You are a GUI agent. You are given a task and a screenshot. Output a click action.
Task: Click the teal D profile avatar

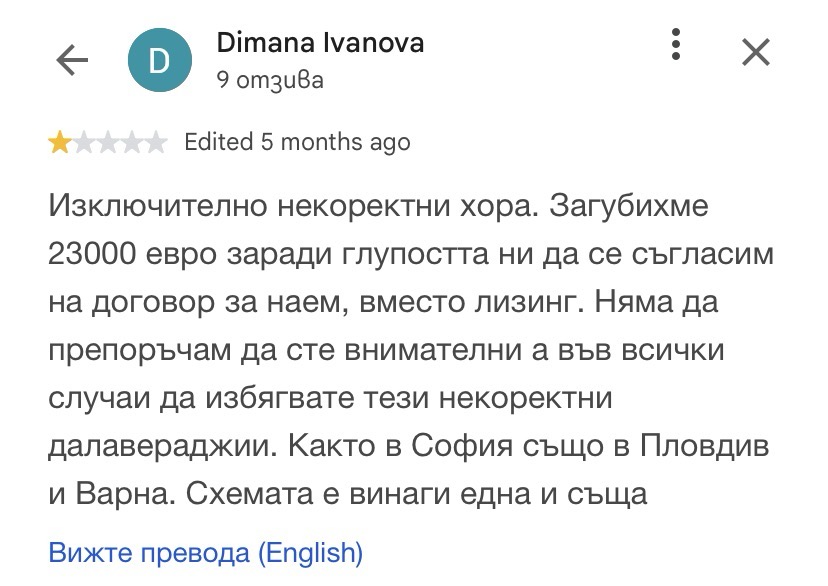click(159, 60)
